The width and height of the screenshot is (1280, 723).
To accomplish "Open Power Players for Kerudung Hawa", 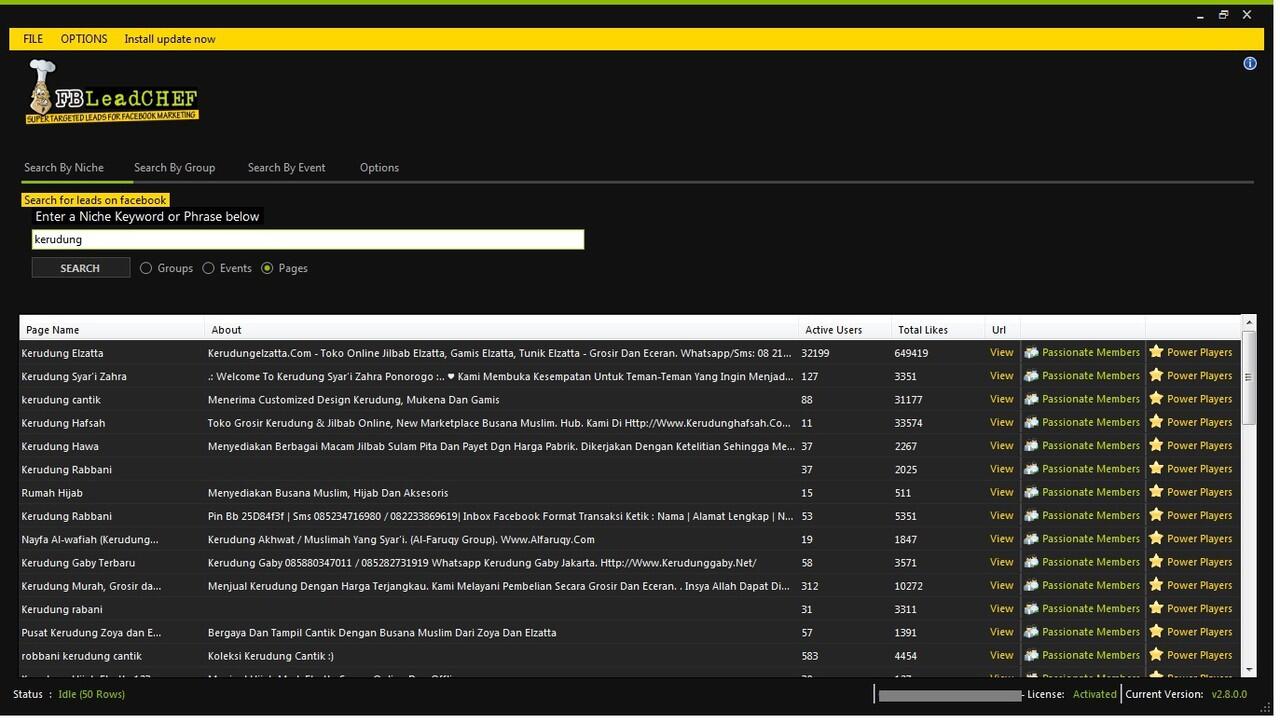I will pyautogui.click(x=1190, y=445).
